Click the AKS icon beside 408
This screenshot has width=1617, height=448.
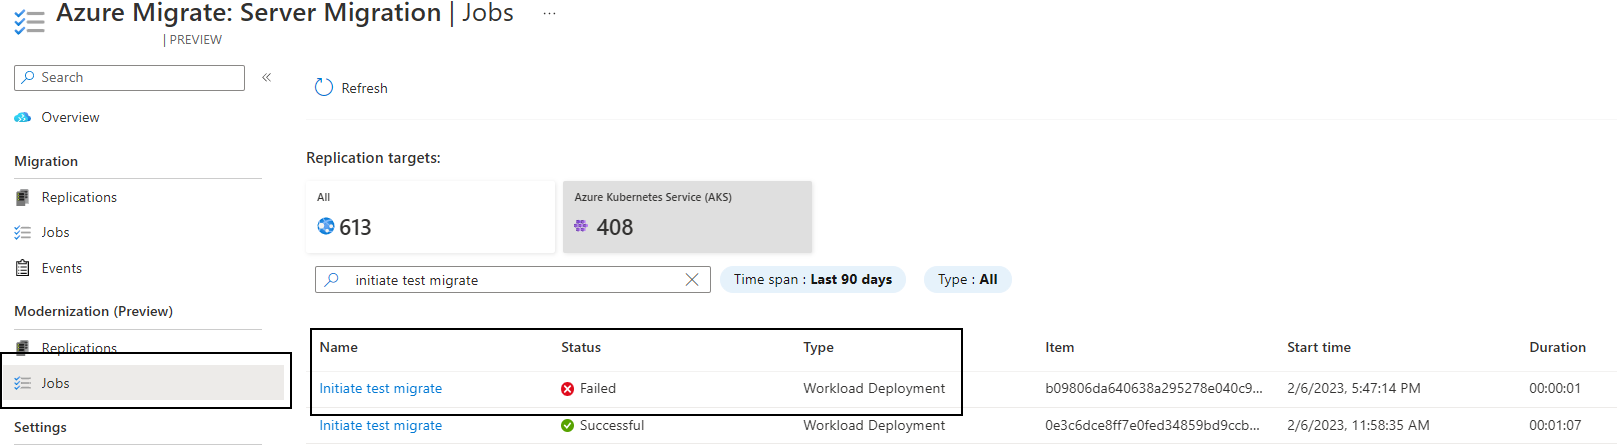point(581,227)
